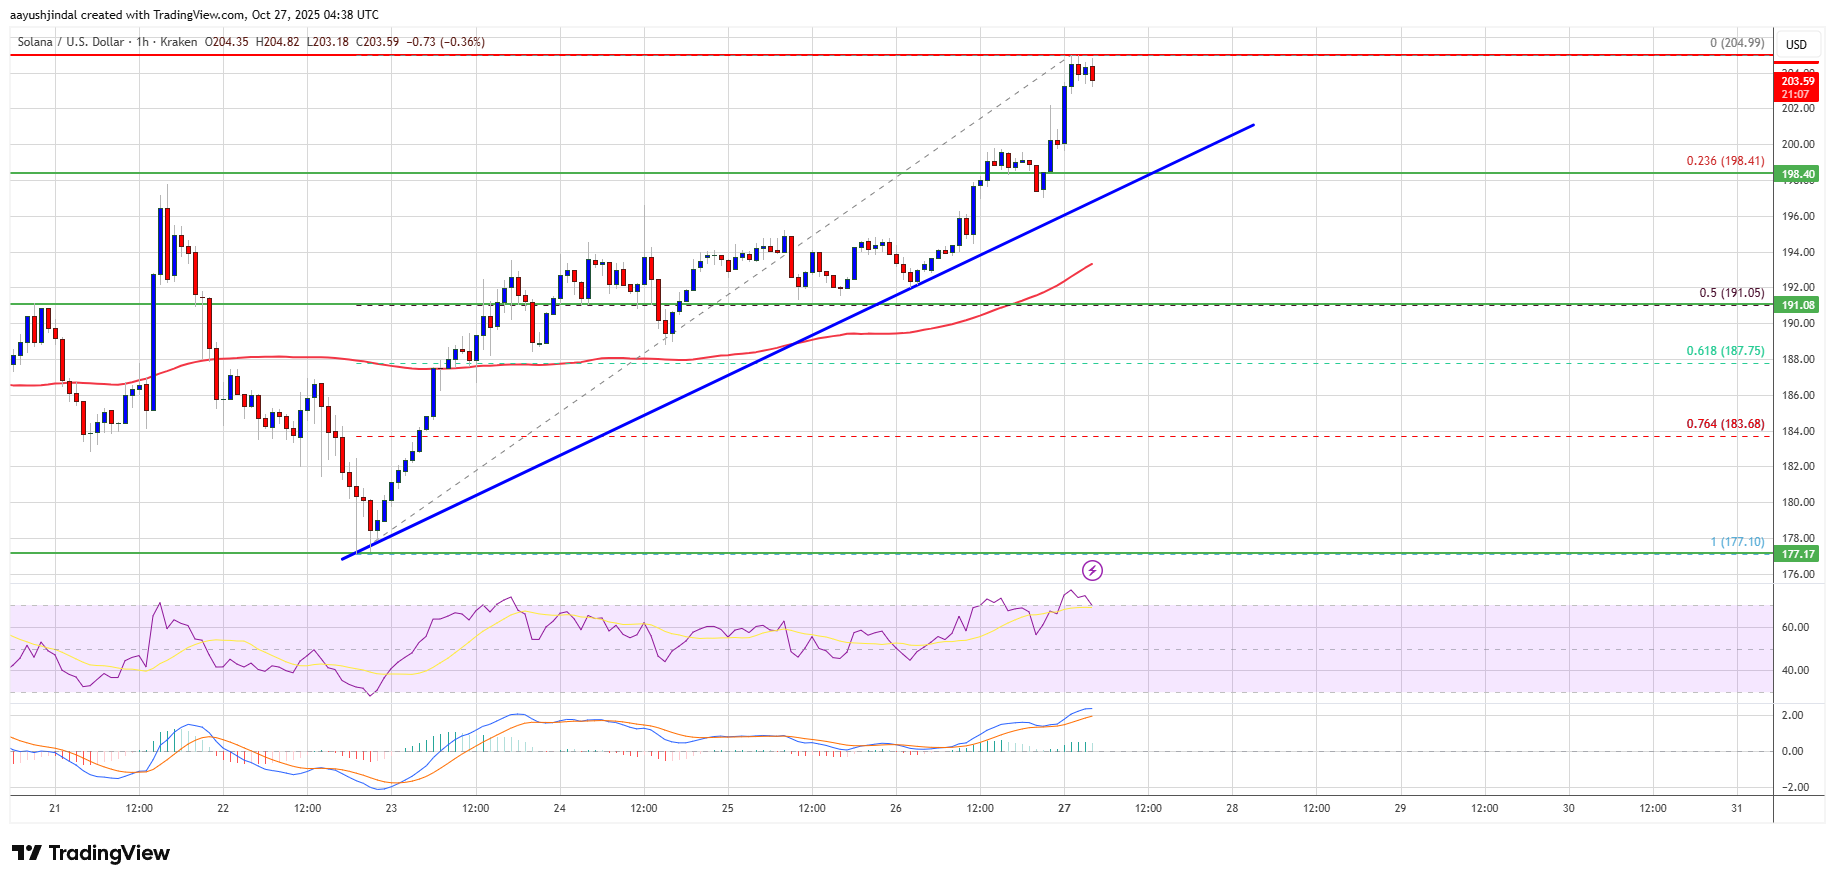The width and height of the screenshot is (1835, 883).
Task: Click the TradingView logo at the bottom left
Action: click(91, 853)
